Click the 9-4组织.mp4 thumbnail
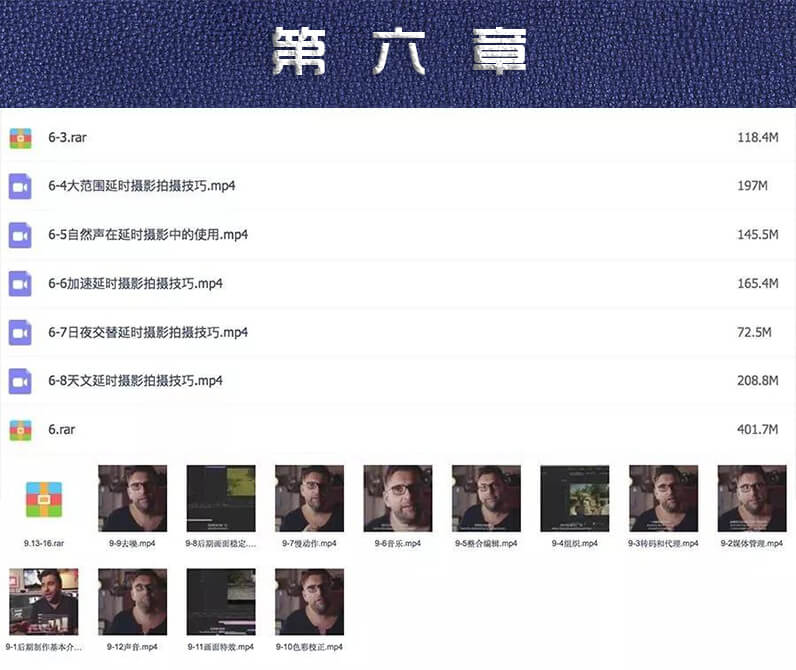This screenshot has width=796, height=670. point(575,498)
